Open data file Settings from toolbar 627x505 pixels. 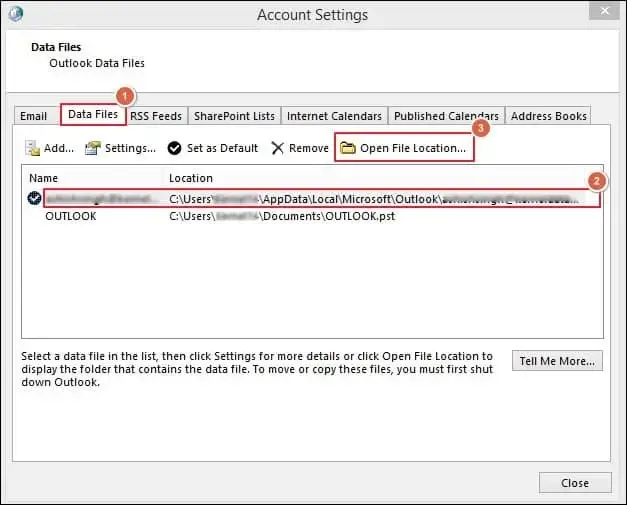(x=120, y=148)
